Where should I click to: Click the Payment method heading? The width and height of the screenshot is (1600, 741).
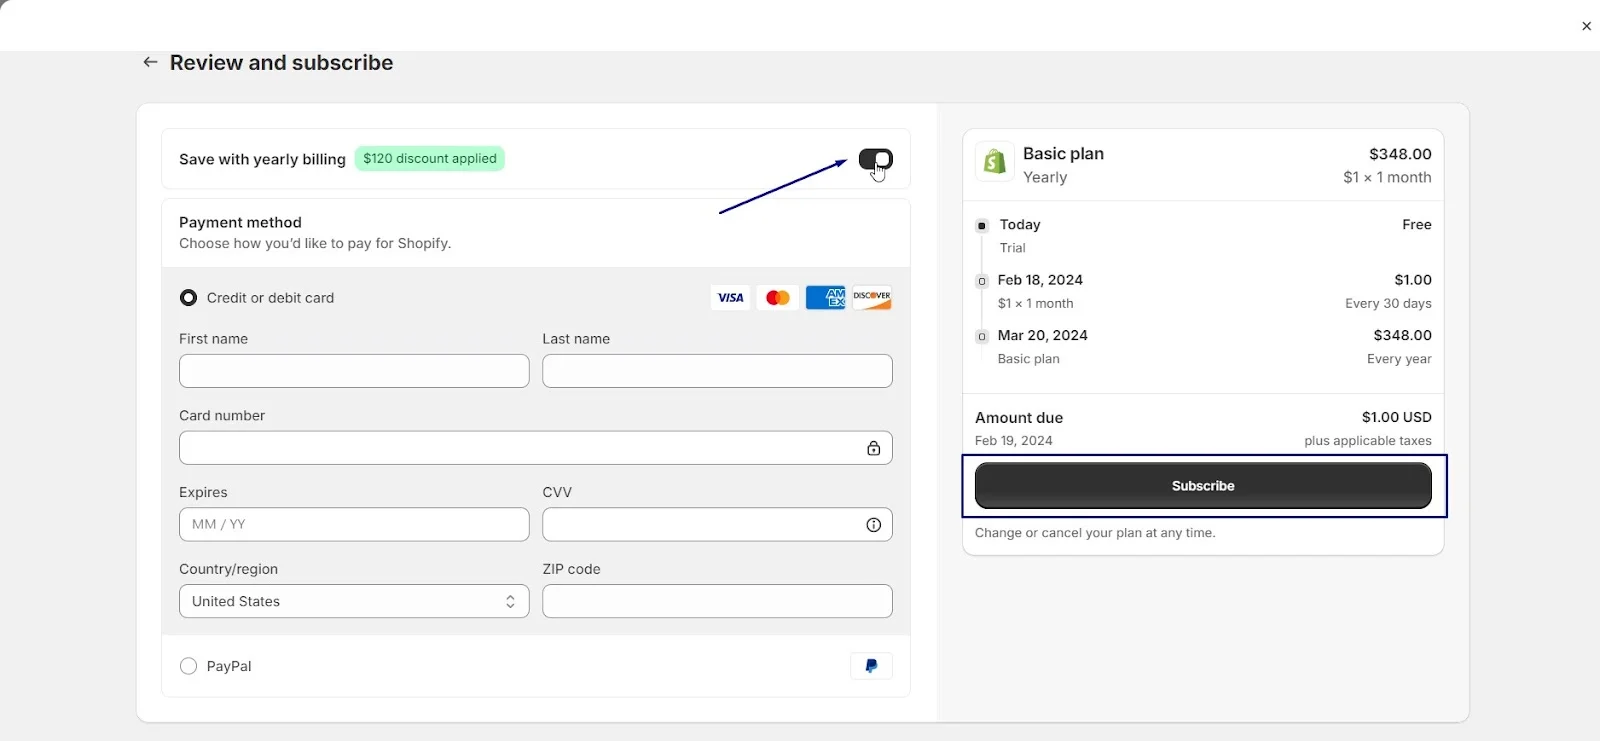240,222
